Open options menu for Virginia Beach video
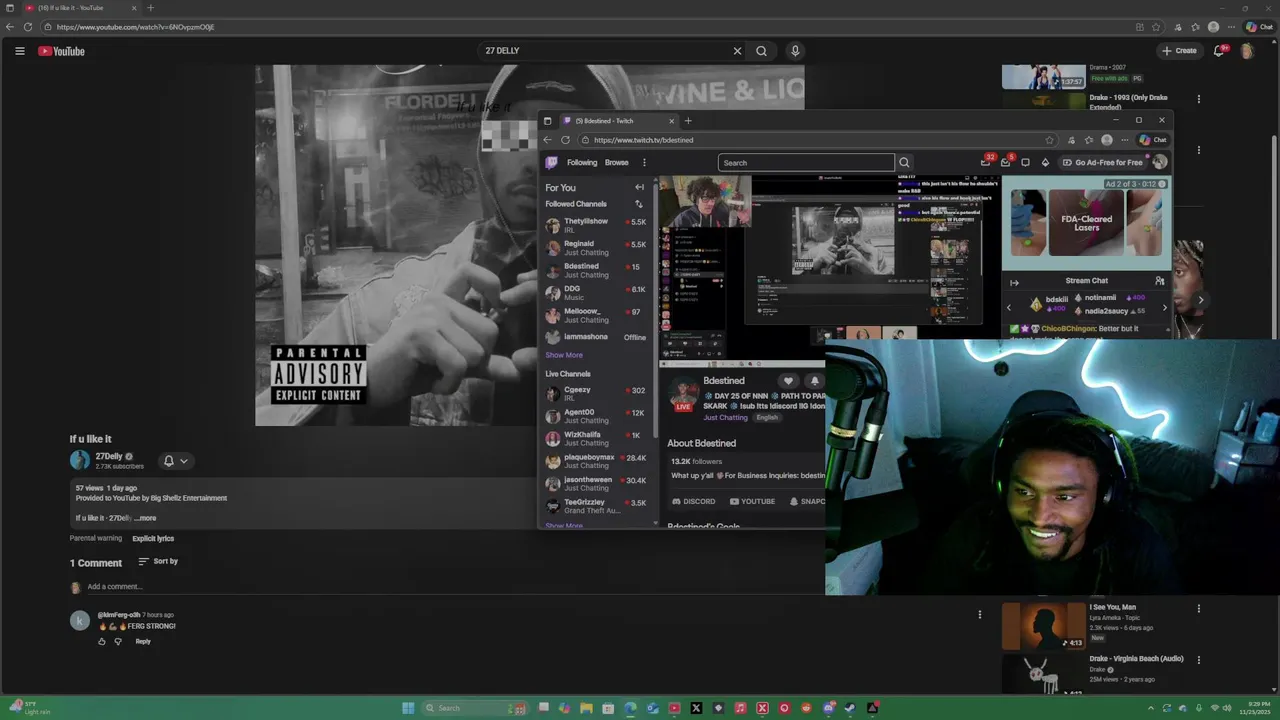Viewport: 1280px width, 720px height. (1198, 660)
